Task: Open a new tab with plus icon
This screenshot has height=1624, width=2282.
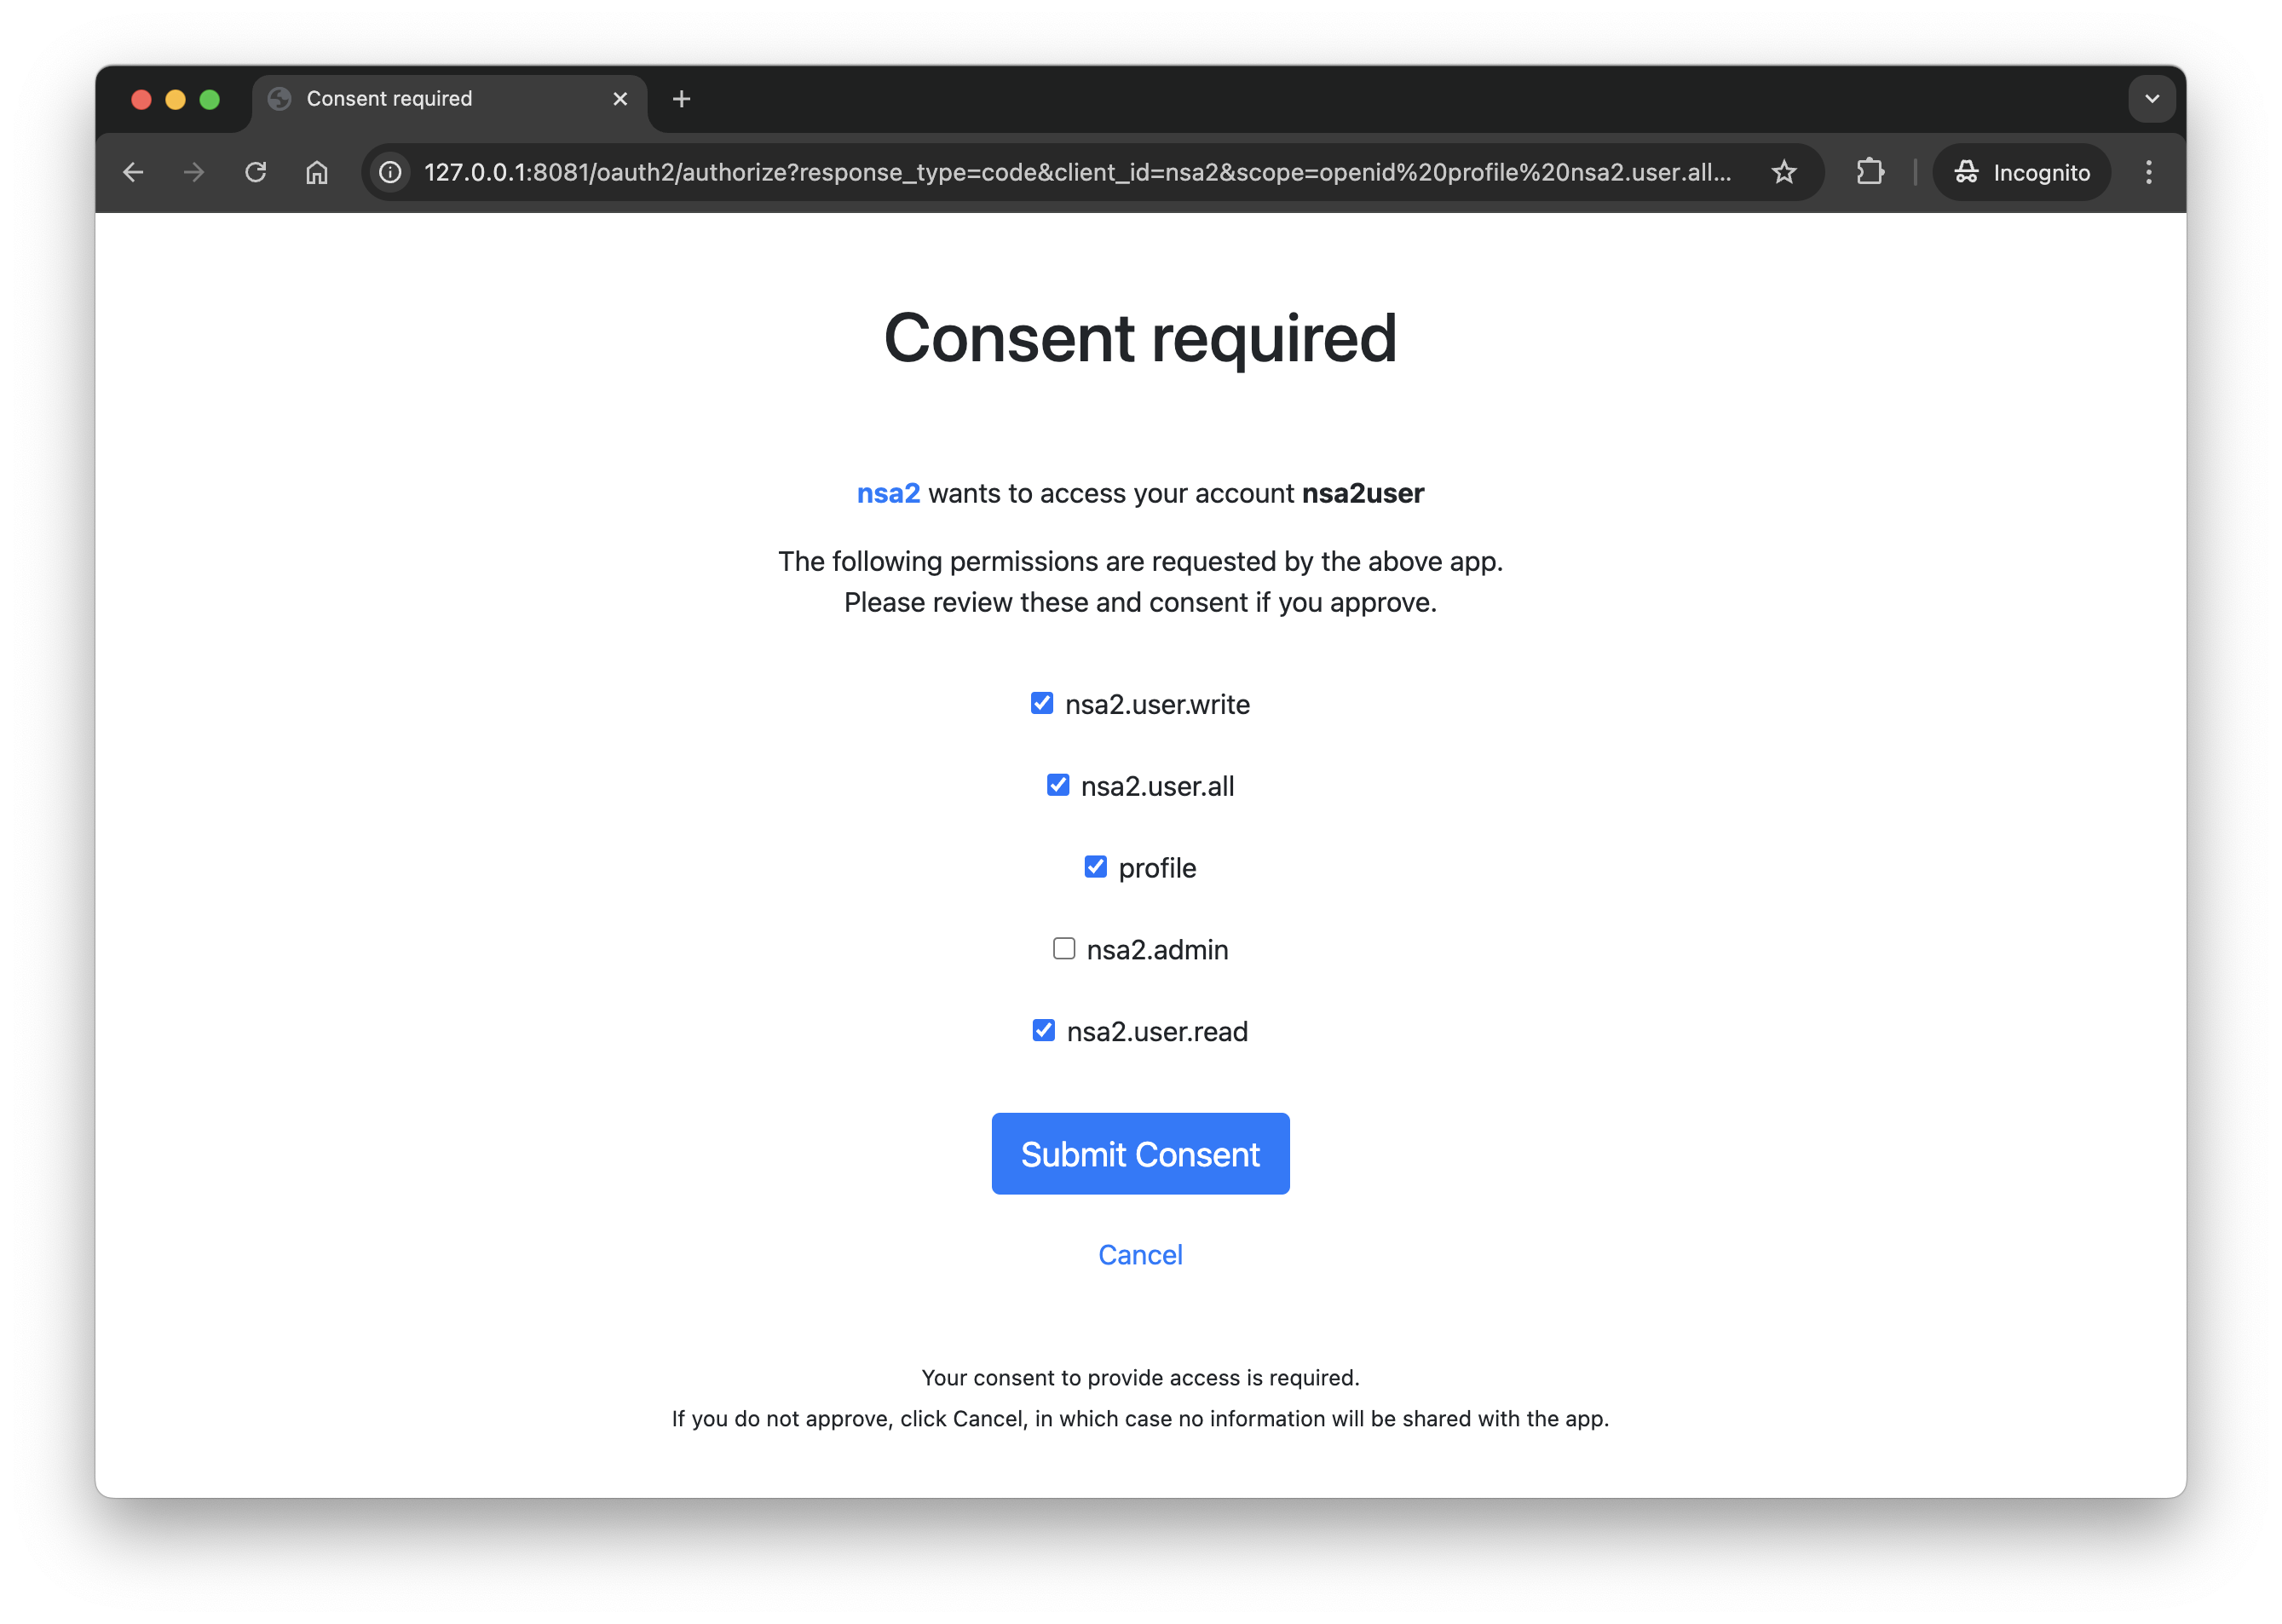Action: [682, 99]
